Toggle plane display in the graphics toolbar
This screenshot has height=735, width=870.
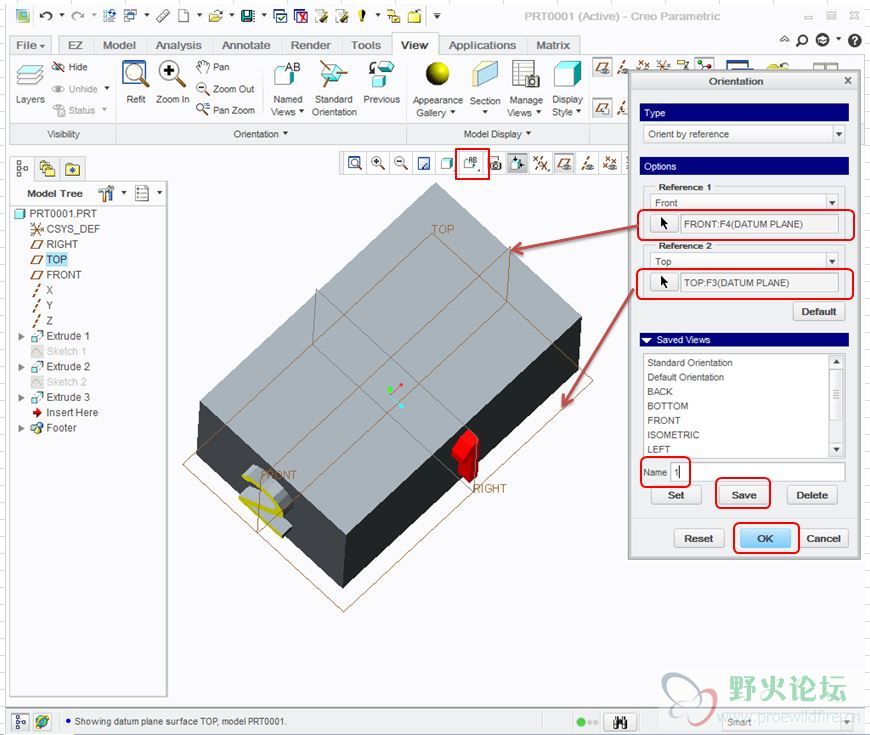pyautogui.click(x=564, y=163)
